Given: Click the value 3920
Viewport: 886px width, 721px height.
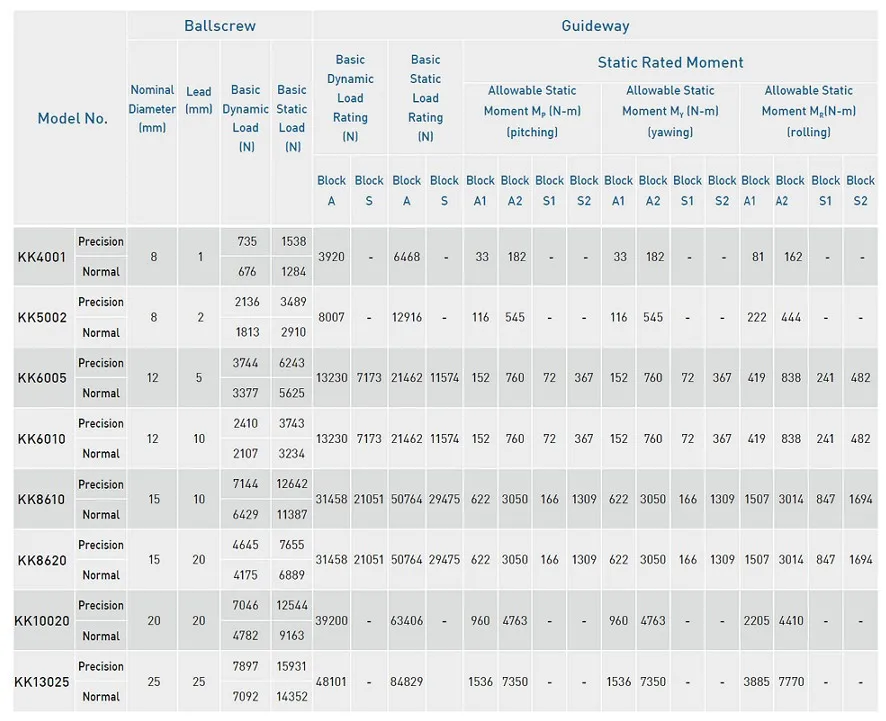Looking at the screenshot, I should pyautogui.click(x=331, y=257).
